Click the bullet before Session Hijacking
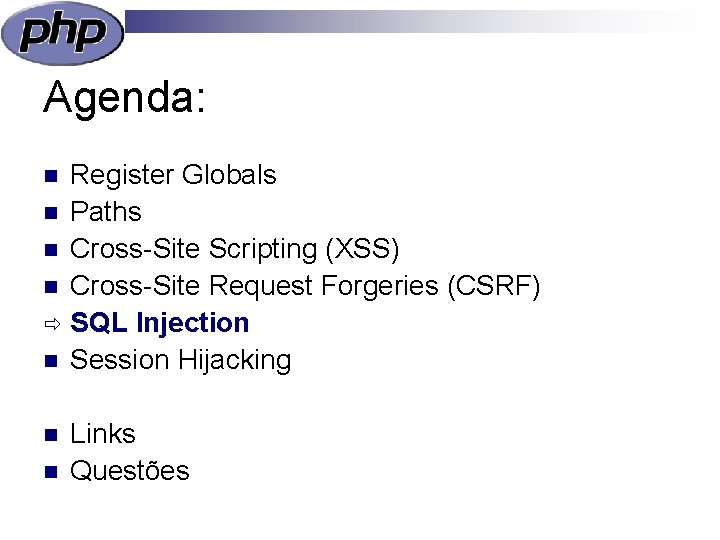720x540 pixels. (x=51, y=361)
